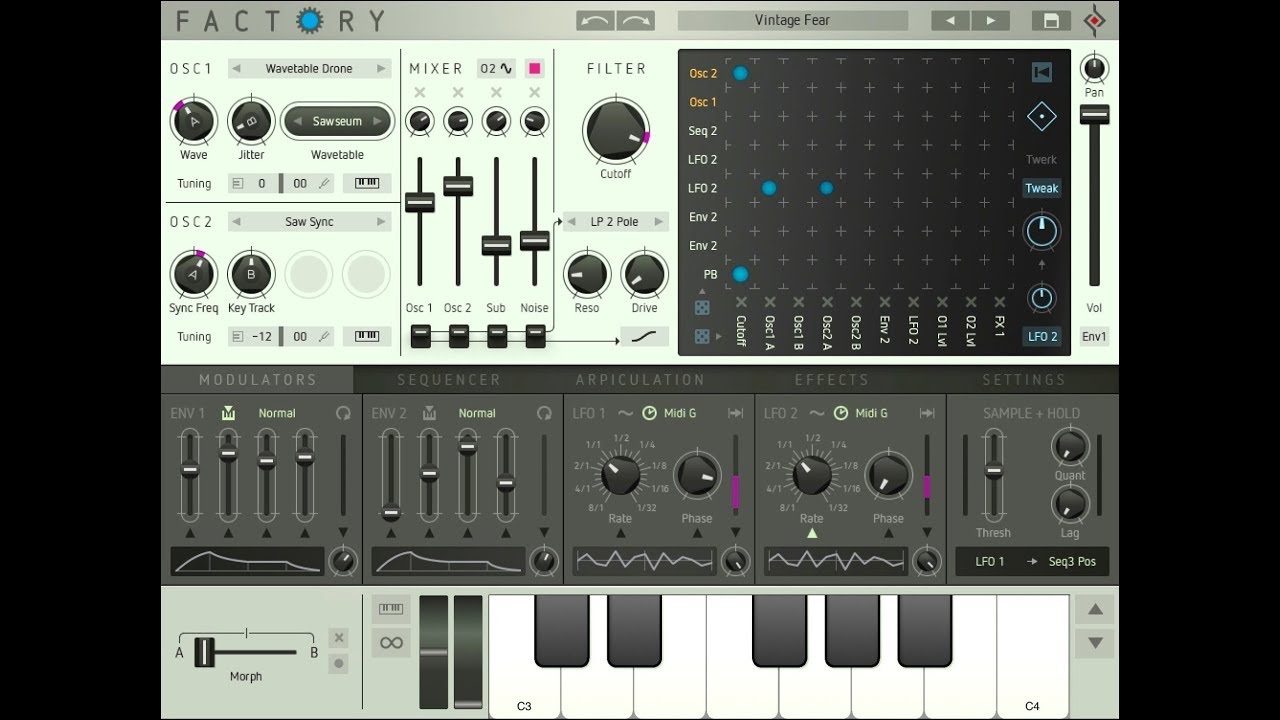The image size is (1280, 720).
Task: Toggle the ENV 1 loop button
Action: click(x=343, y=413)
